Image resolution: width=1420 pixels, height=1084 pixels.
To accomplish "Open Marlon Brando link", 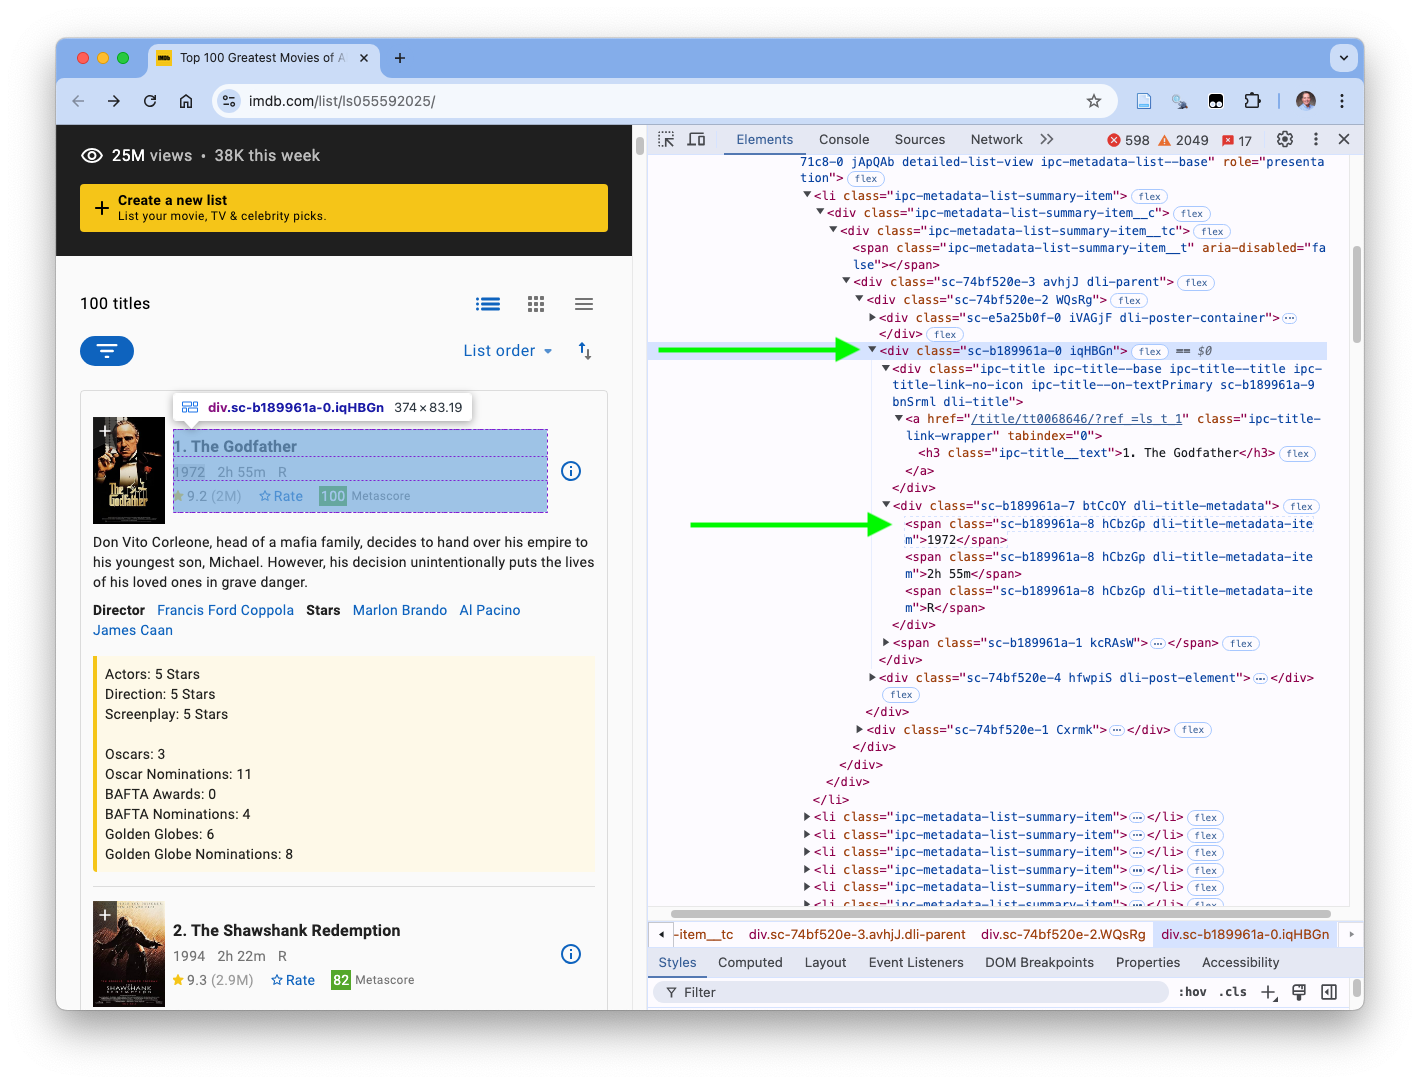I will click(400, 610).
